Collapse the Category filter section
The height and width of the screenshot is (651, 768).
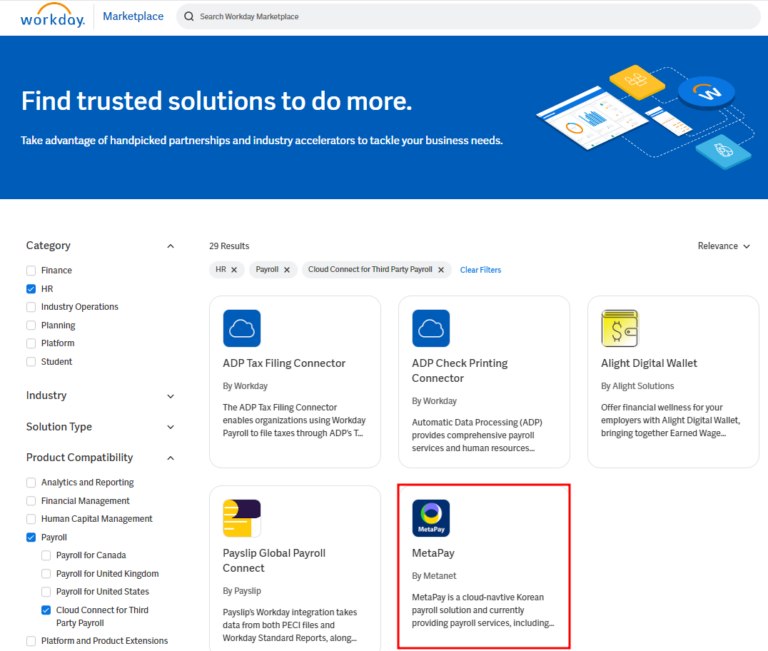click(x=170, y=246)
